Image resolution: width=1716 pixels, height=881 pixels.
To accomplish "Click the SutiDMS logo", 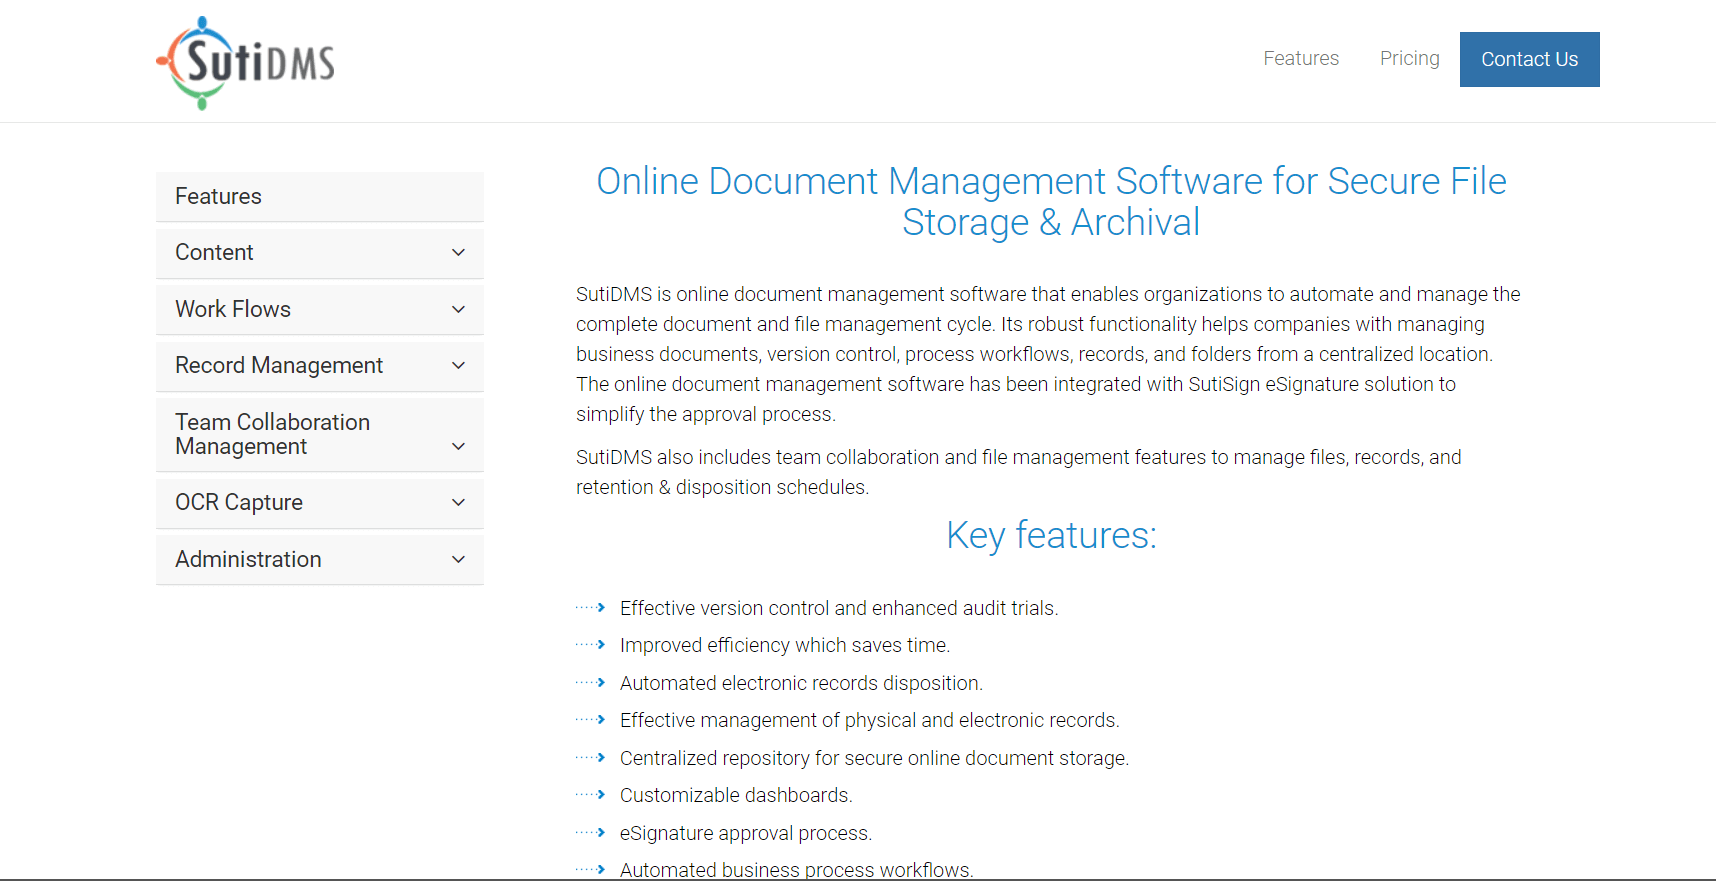I will pyautogui.click(x=246, y=63).
